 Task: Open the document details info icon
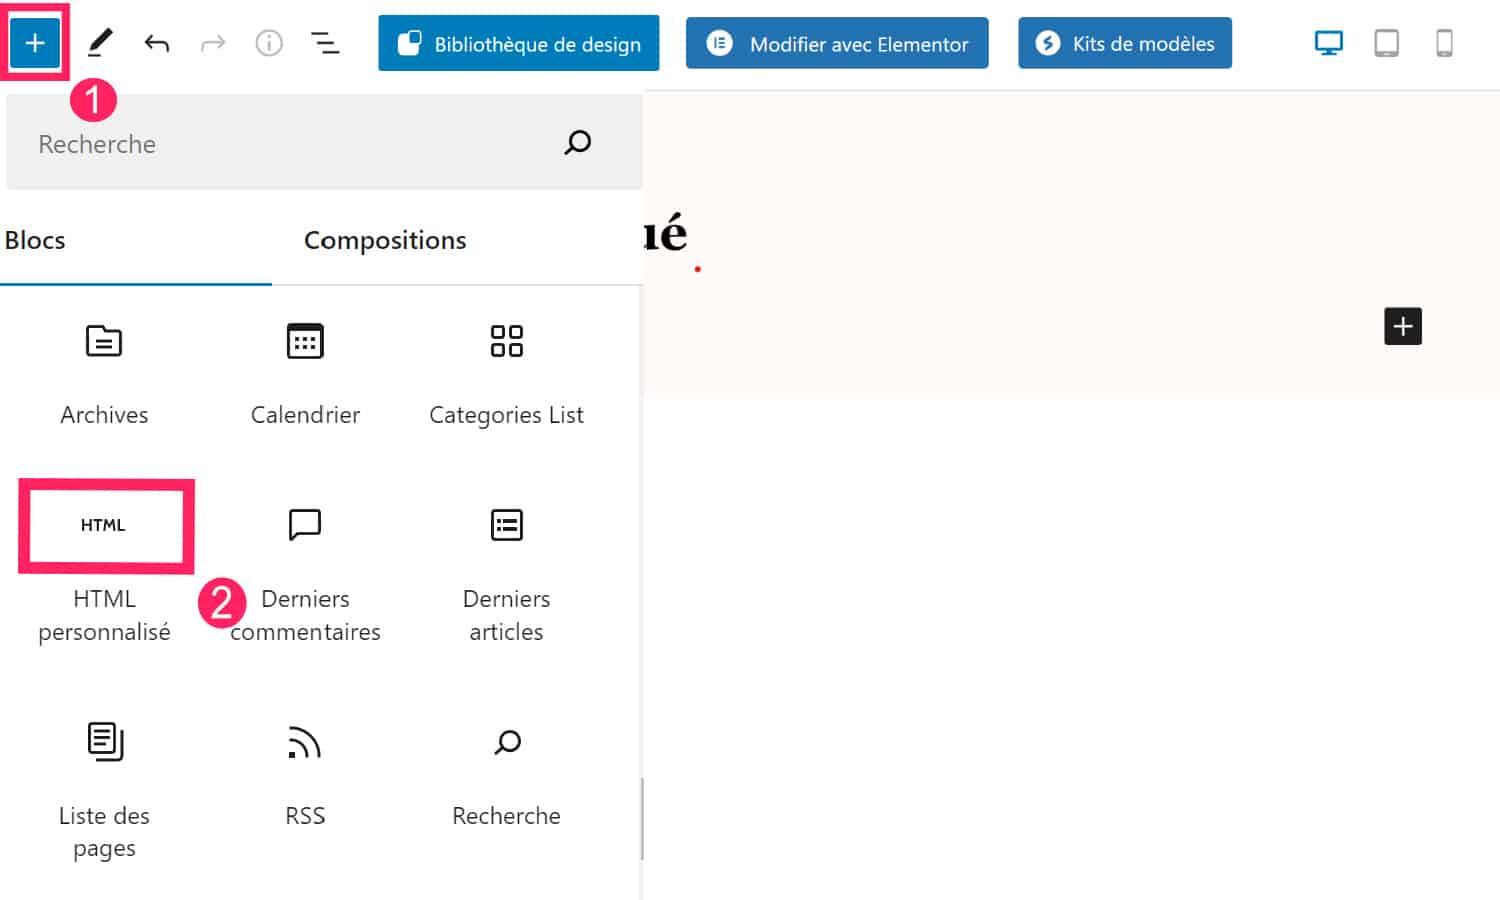[x=269, y=43]
